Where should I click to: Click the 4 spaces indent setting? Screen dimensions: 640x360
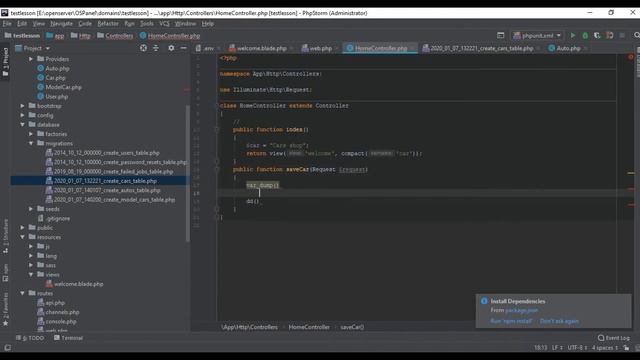(x=605, y=348)
